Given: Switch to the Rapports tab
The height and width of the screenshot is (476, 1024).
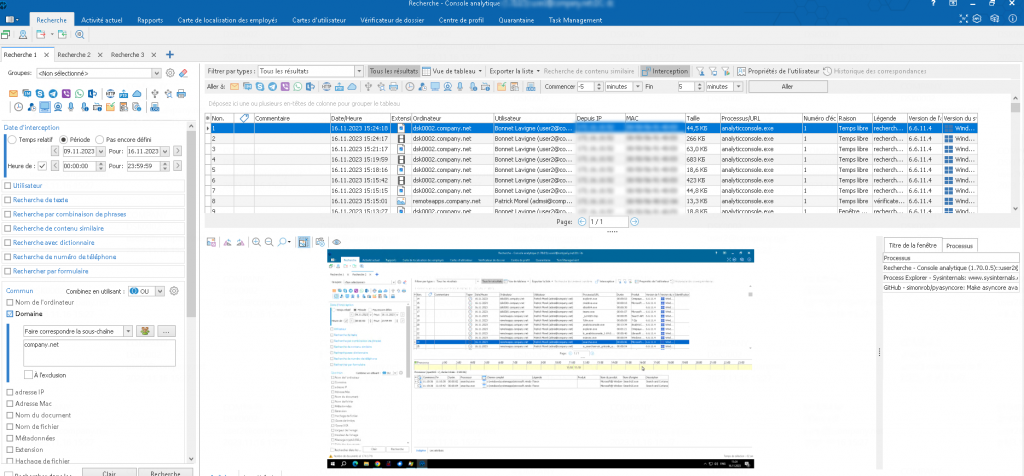Looking at the screenshot, I should [149, 20].
